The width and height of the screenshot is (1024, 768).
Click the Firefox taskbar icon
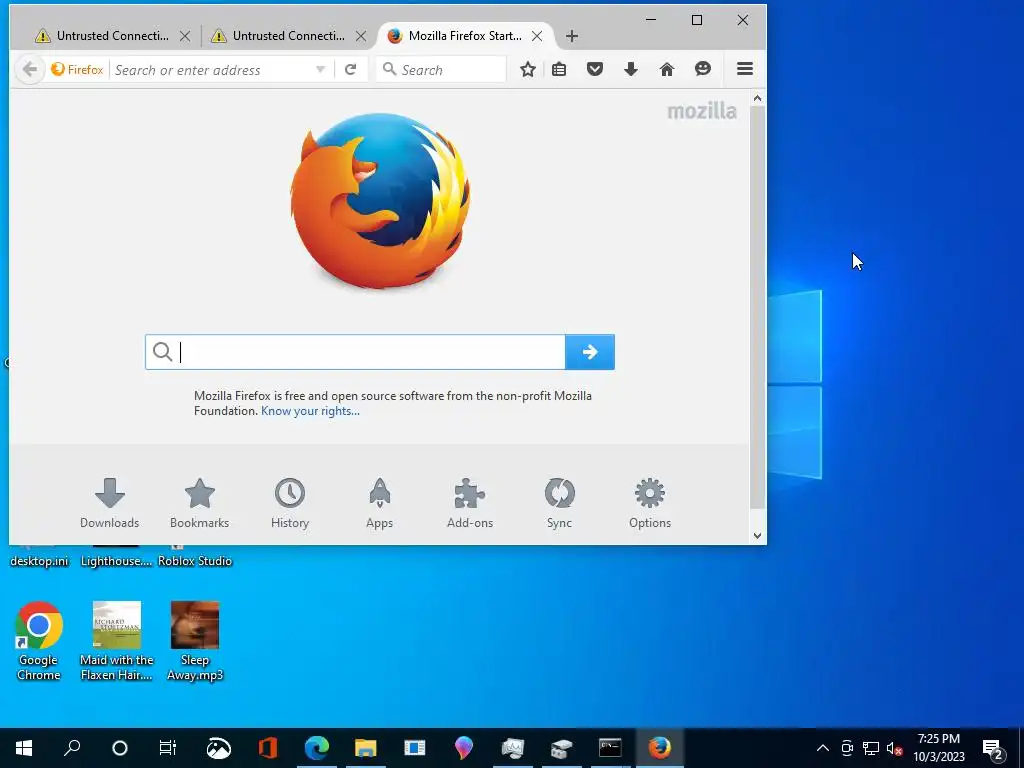pyautogui.click(x=660, y=748)
